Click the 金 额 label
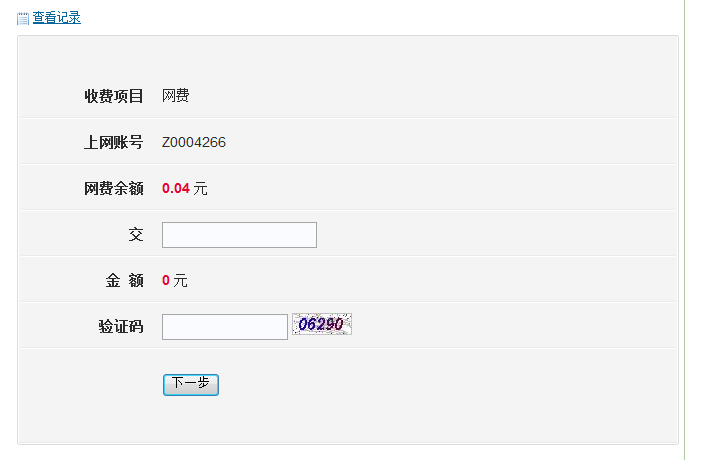The image size is (707, 460). pyautogui.click(x=125, y=281)
